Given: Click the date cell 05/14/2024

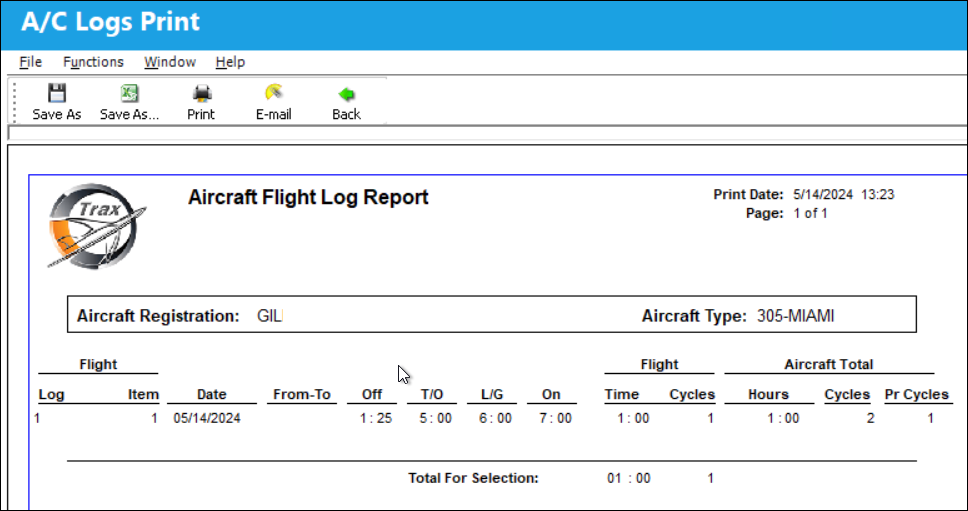Looking at the screenshot, I should [x=207, y=418].
